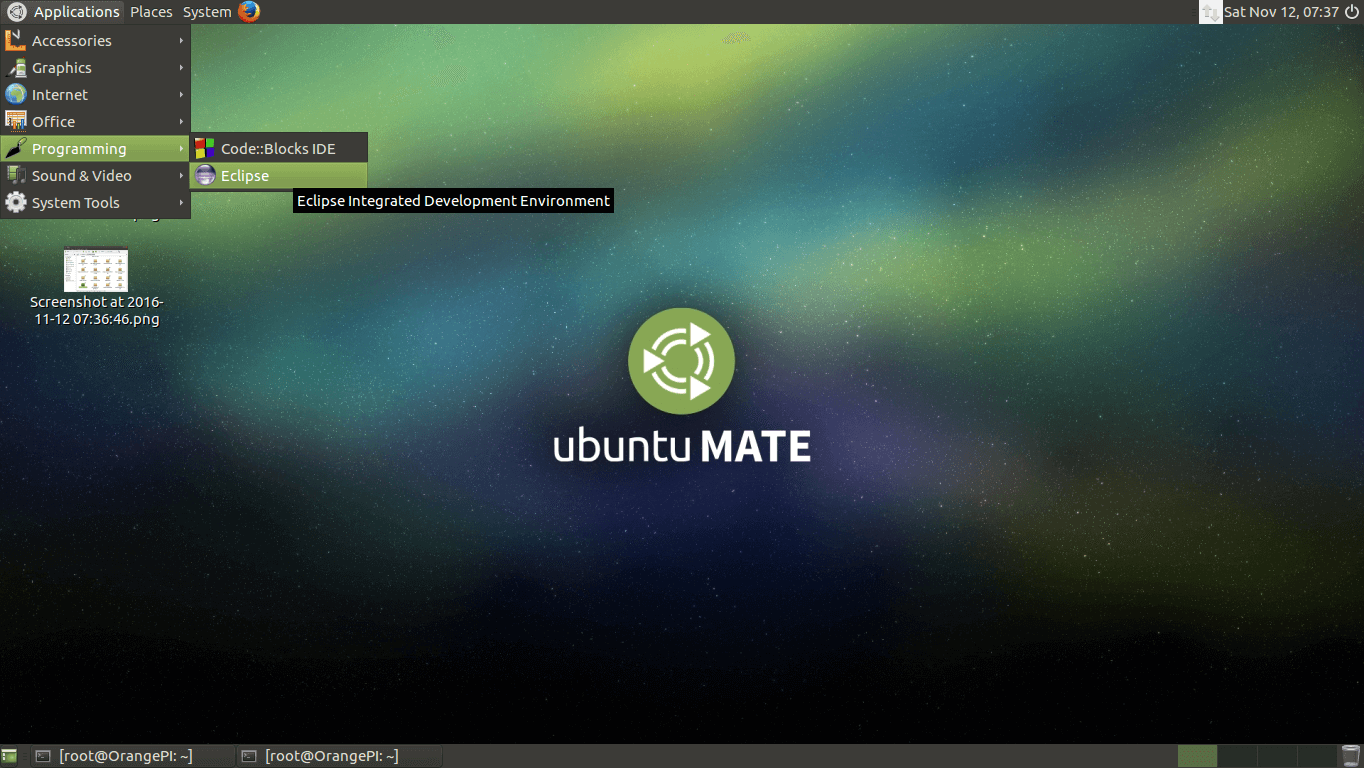The image size is (1364, 768).
Task: Click the Eclipse sphere icon
Action: (x=205, y=176)
